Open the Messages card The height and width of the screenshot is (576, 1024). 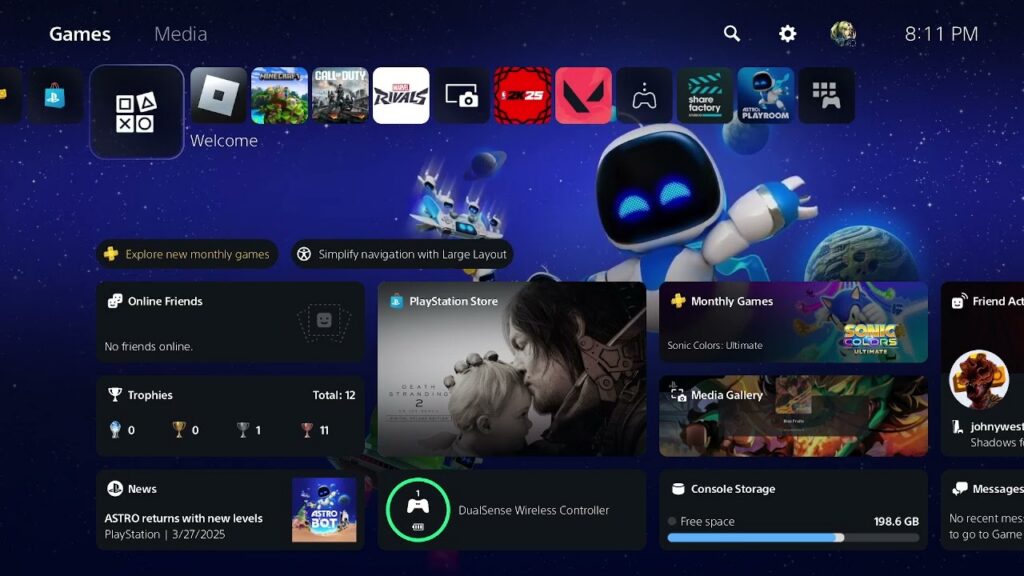pyautogui.click(x=982, y=510)
